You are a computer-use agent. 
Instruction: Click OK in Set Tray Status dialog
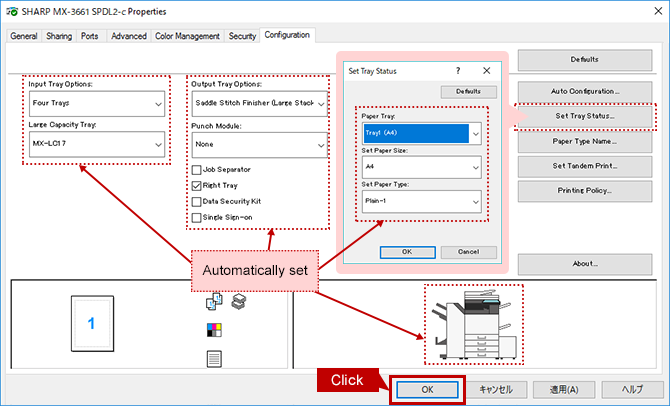408,252
